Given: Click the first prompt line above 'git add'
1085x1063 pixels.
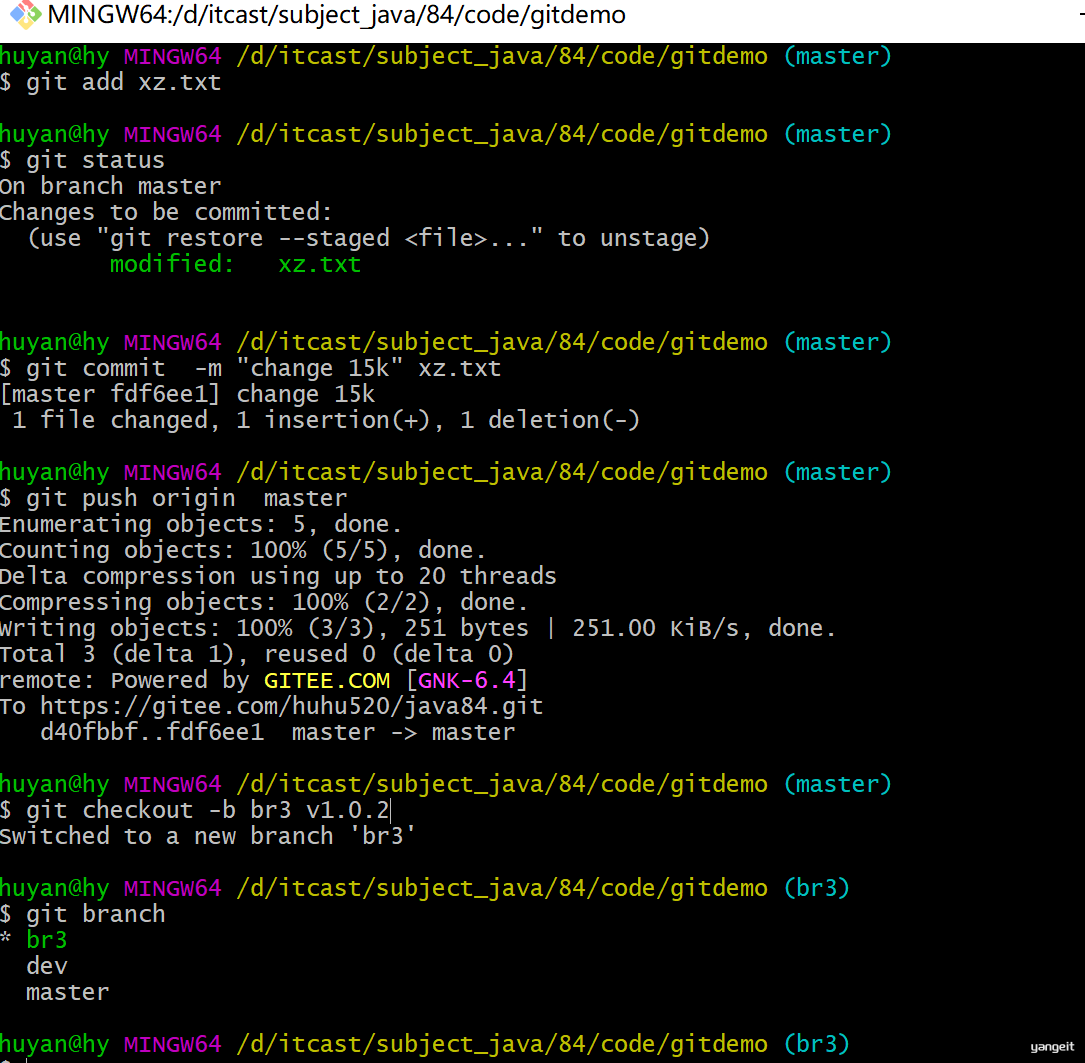Looking at the screenshot, I should (x=446, y=56).
